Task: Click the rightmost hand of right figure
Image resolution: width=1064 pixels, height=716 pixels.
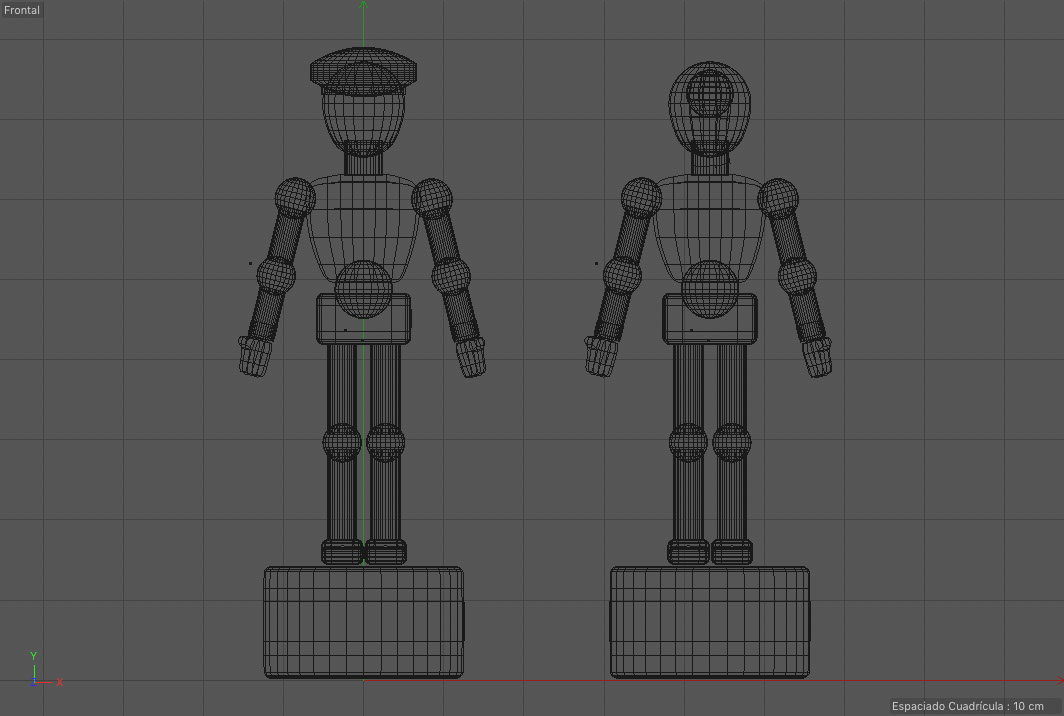Action: click(816, 356)
